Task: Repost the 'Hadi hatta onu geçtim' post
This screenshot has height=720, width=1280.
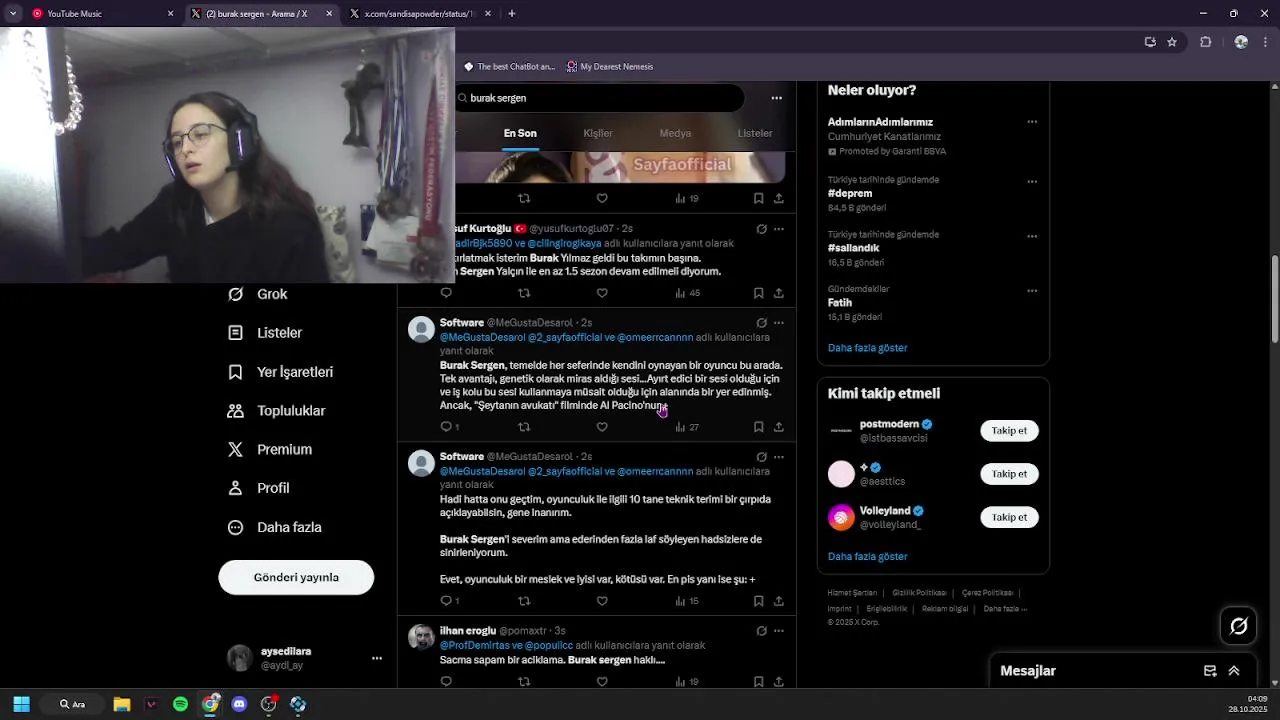Action: coord(524,601)
